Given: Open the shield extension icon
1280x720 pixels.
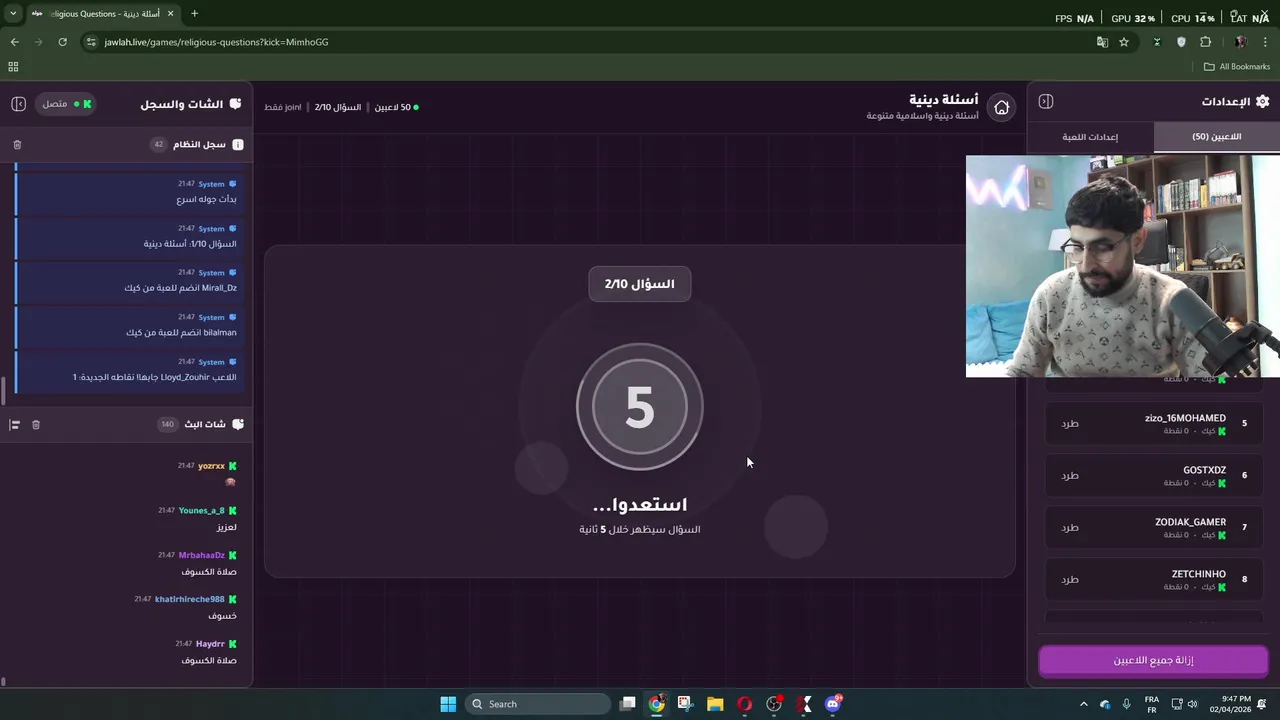Looking at the screenshot, I should [x=1181, y=42].
